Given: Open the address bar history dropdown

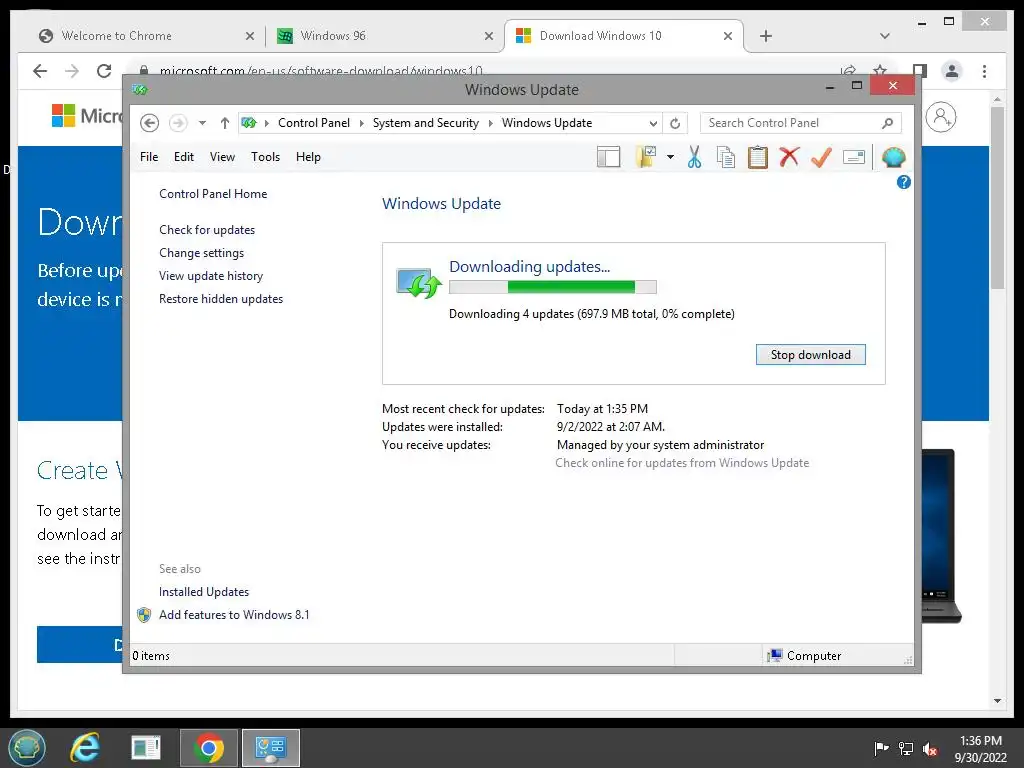Looking at the screenshot, I should [653, 123].
